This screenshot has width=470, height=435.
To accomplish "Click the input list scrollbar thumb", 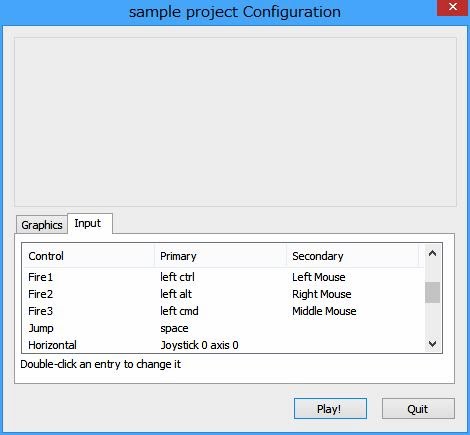I will click(x=432, y=292).
